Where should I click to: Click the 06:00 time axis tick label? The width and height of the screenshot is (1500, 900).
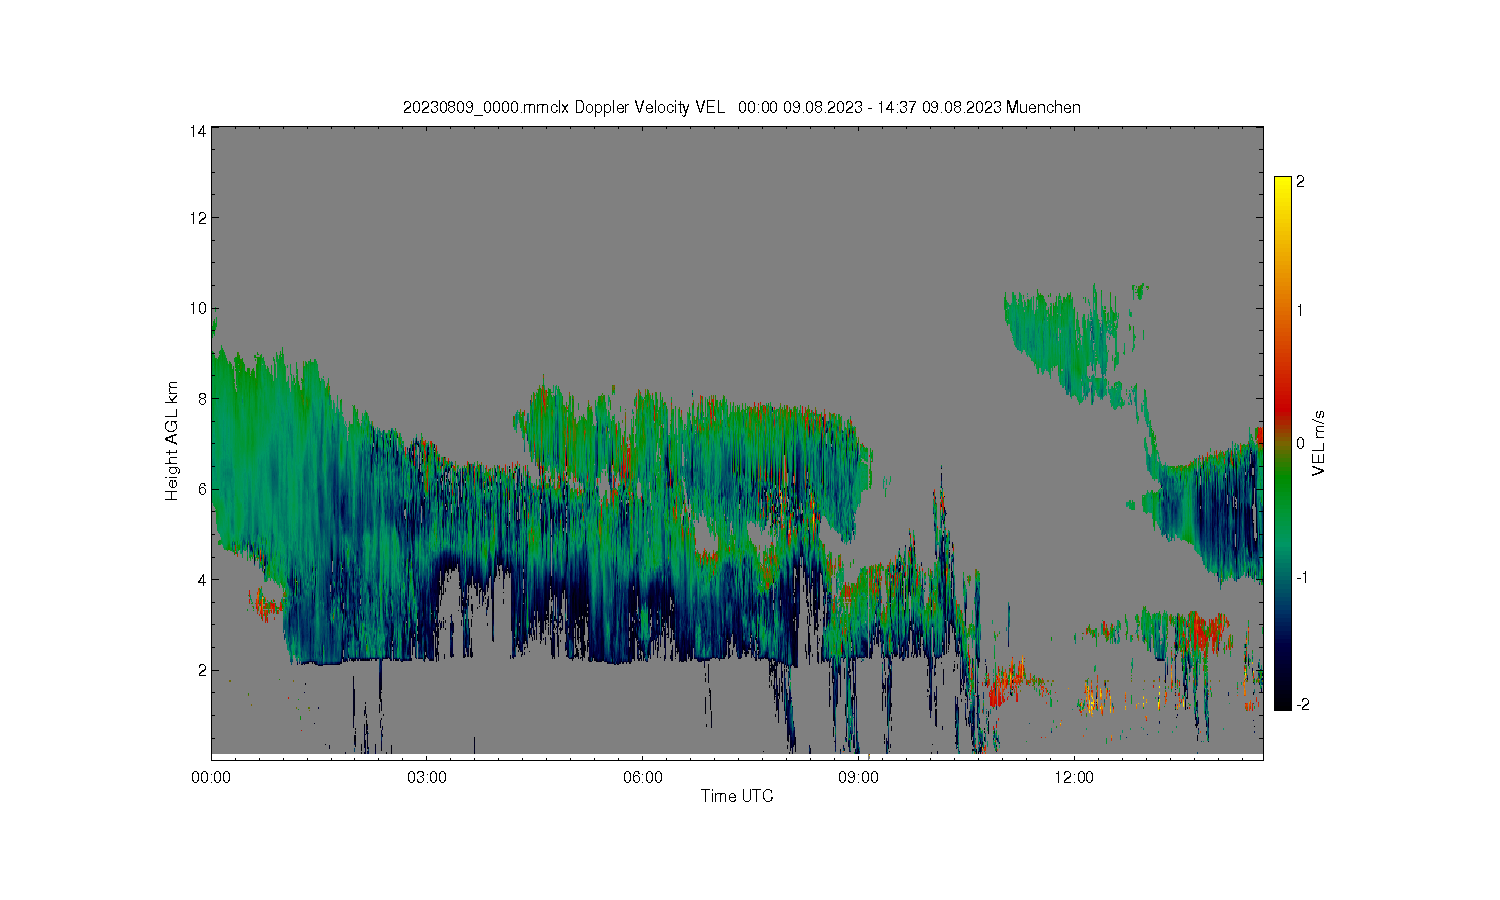(x=642, y=777)
